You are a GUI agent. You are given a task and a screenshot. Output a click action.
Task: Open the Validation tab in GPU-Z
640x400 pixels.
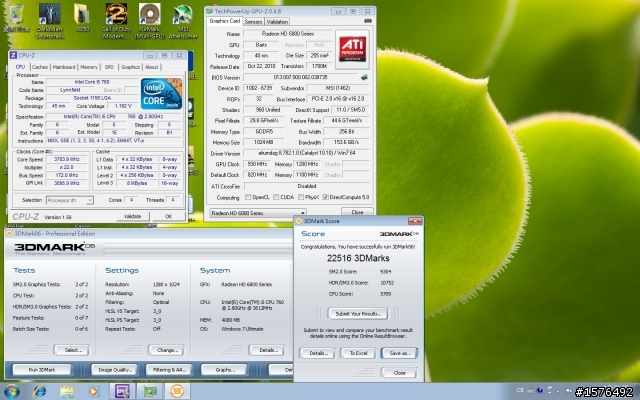click(x=277, y=22)
